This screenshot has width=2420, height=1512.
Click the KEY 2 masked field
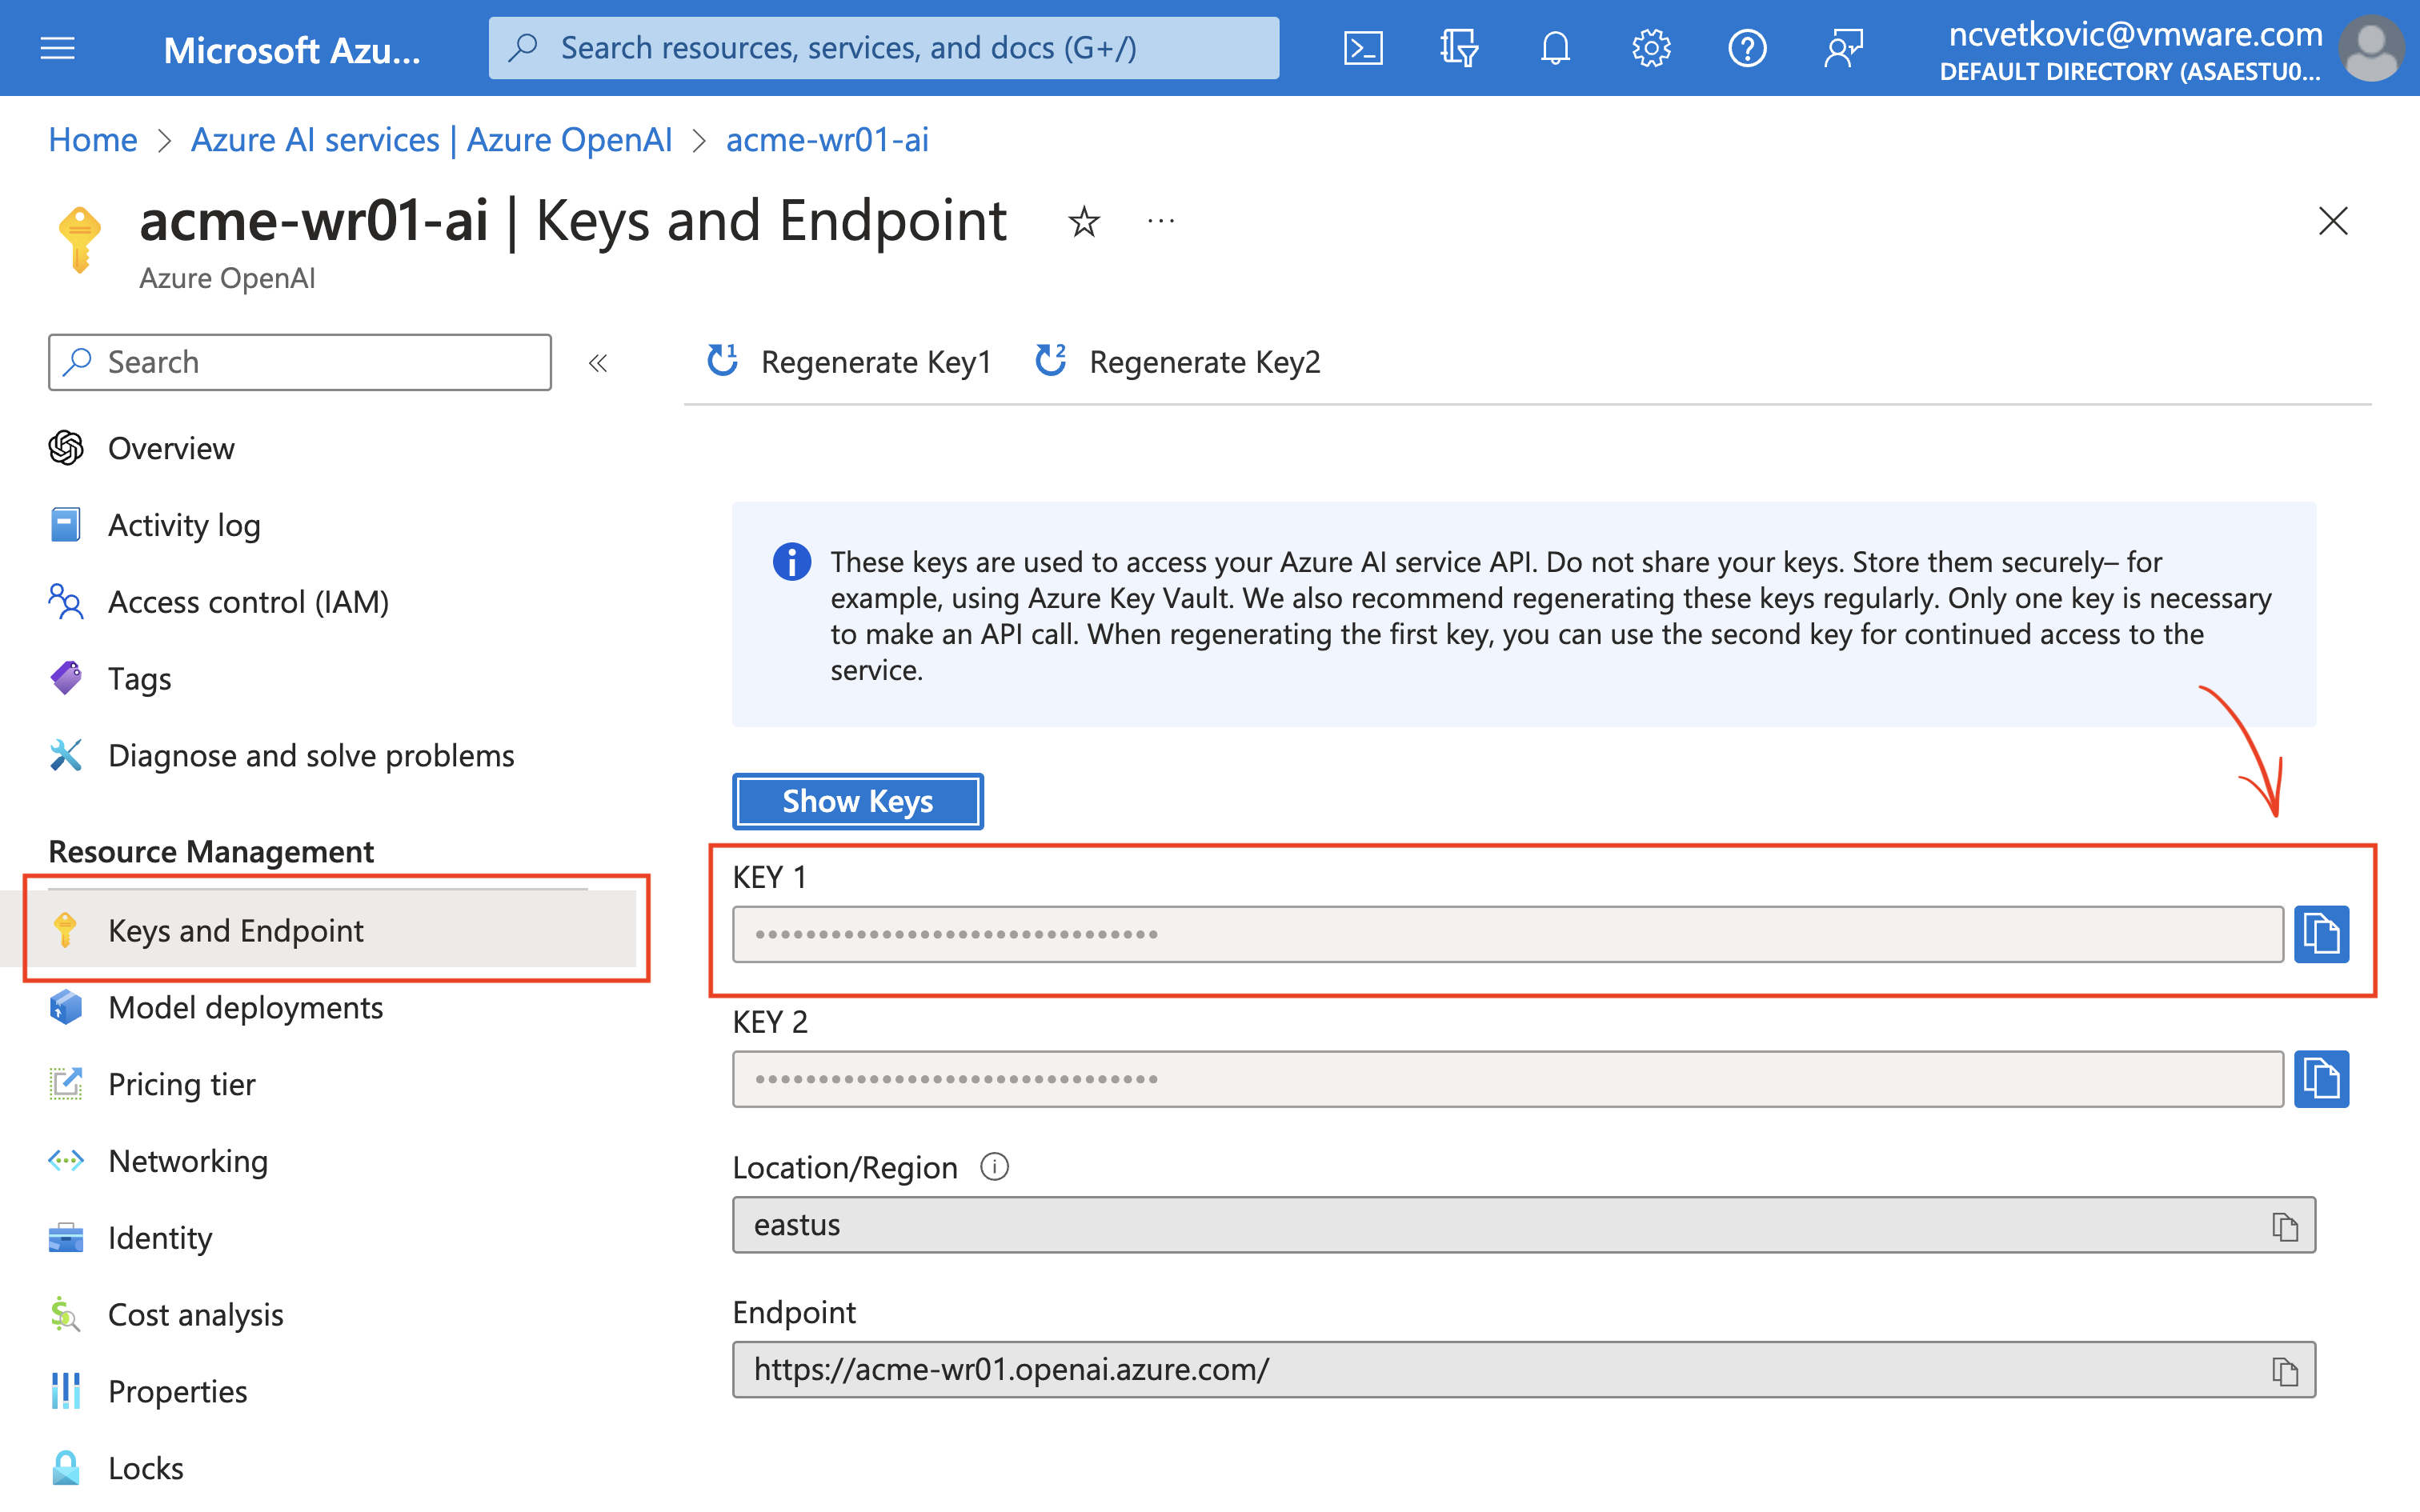coord(1507,1079)
